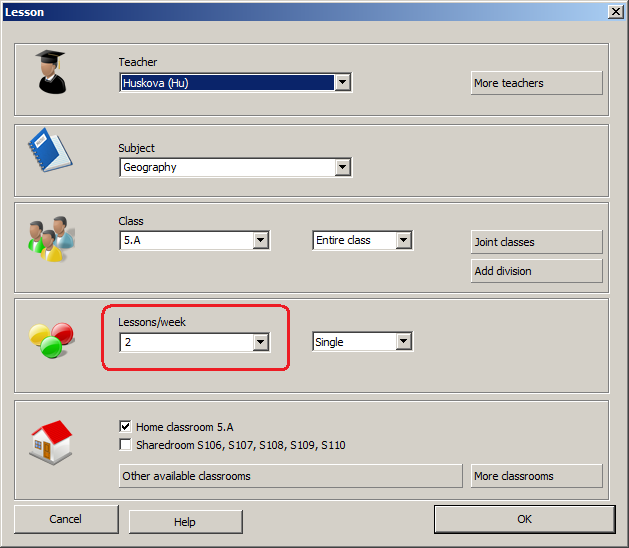This screenshot has height=548, width=629.
Task: Click the More teachers button
Action: pos(536,83)
